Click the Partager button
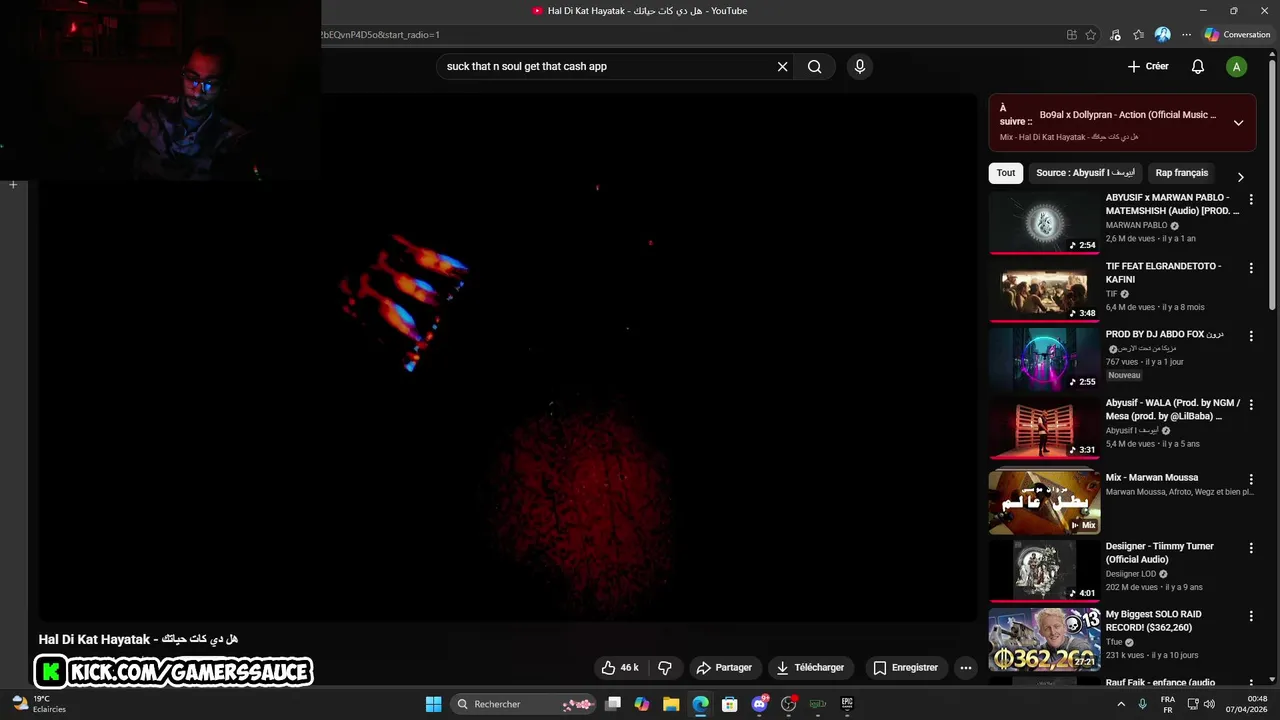Screen dimensions: 1280x720 [724, 668]
